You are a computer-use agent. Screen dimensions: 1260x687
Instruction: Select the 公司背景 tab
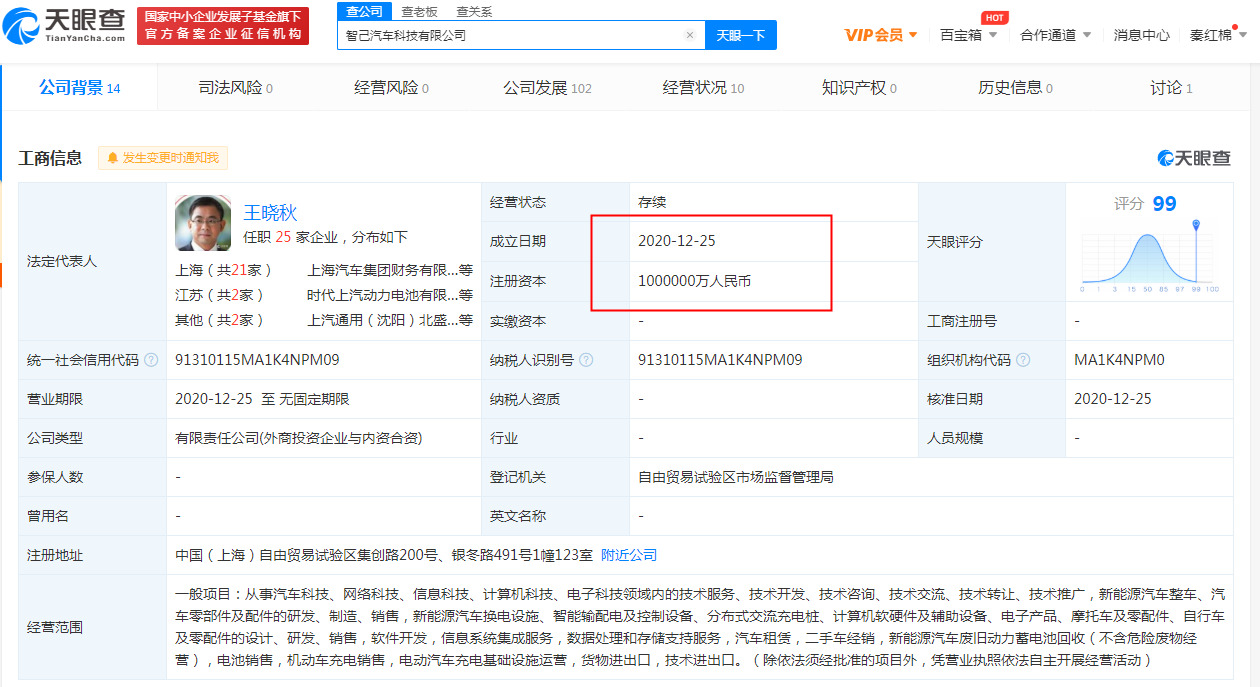[80, 88]
